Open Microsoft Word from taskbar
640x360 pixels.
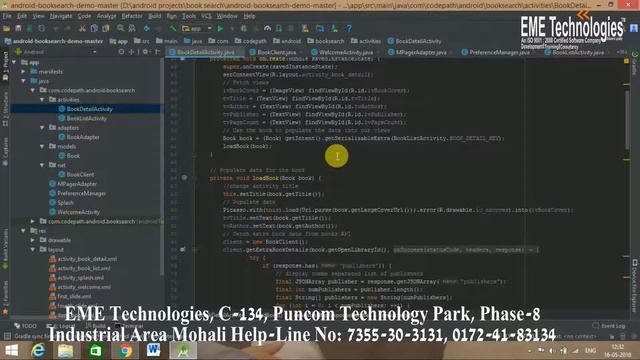tap(154, 351)
